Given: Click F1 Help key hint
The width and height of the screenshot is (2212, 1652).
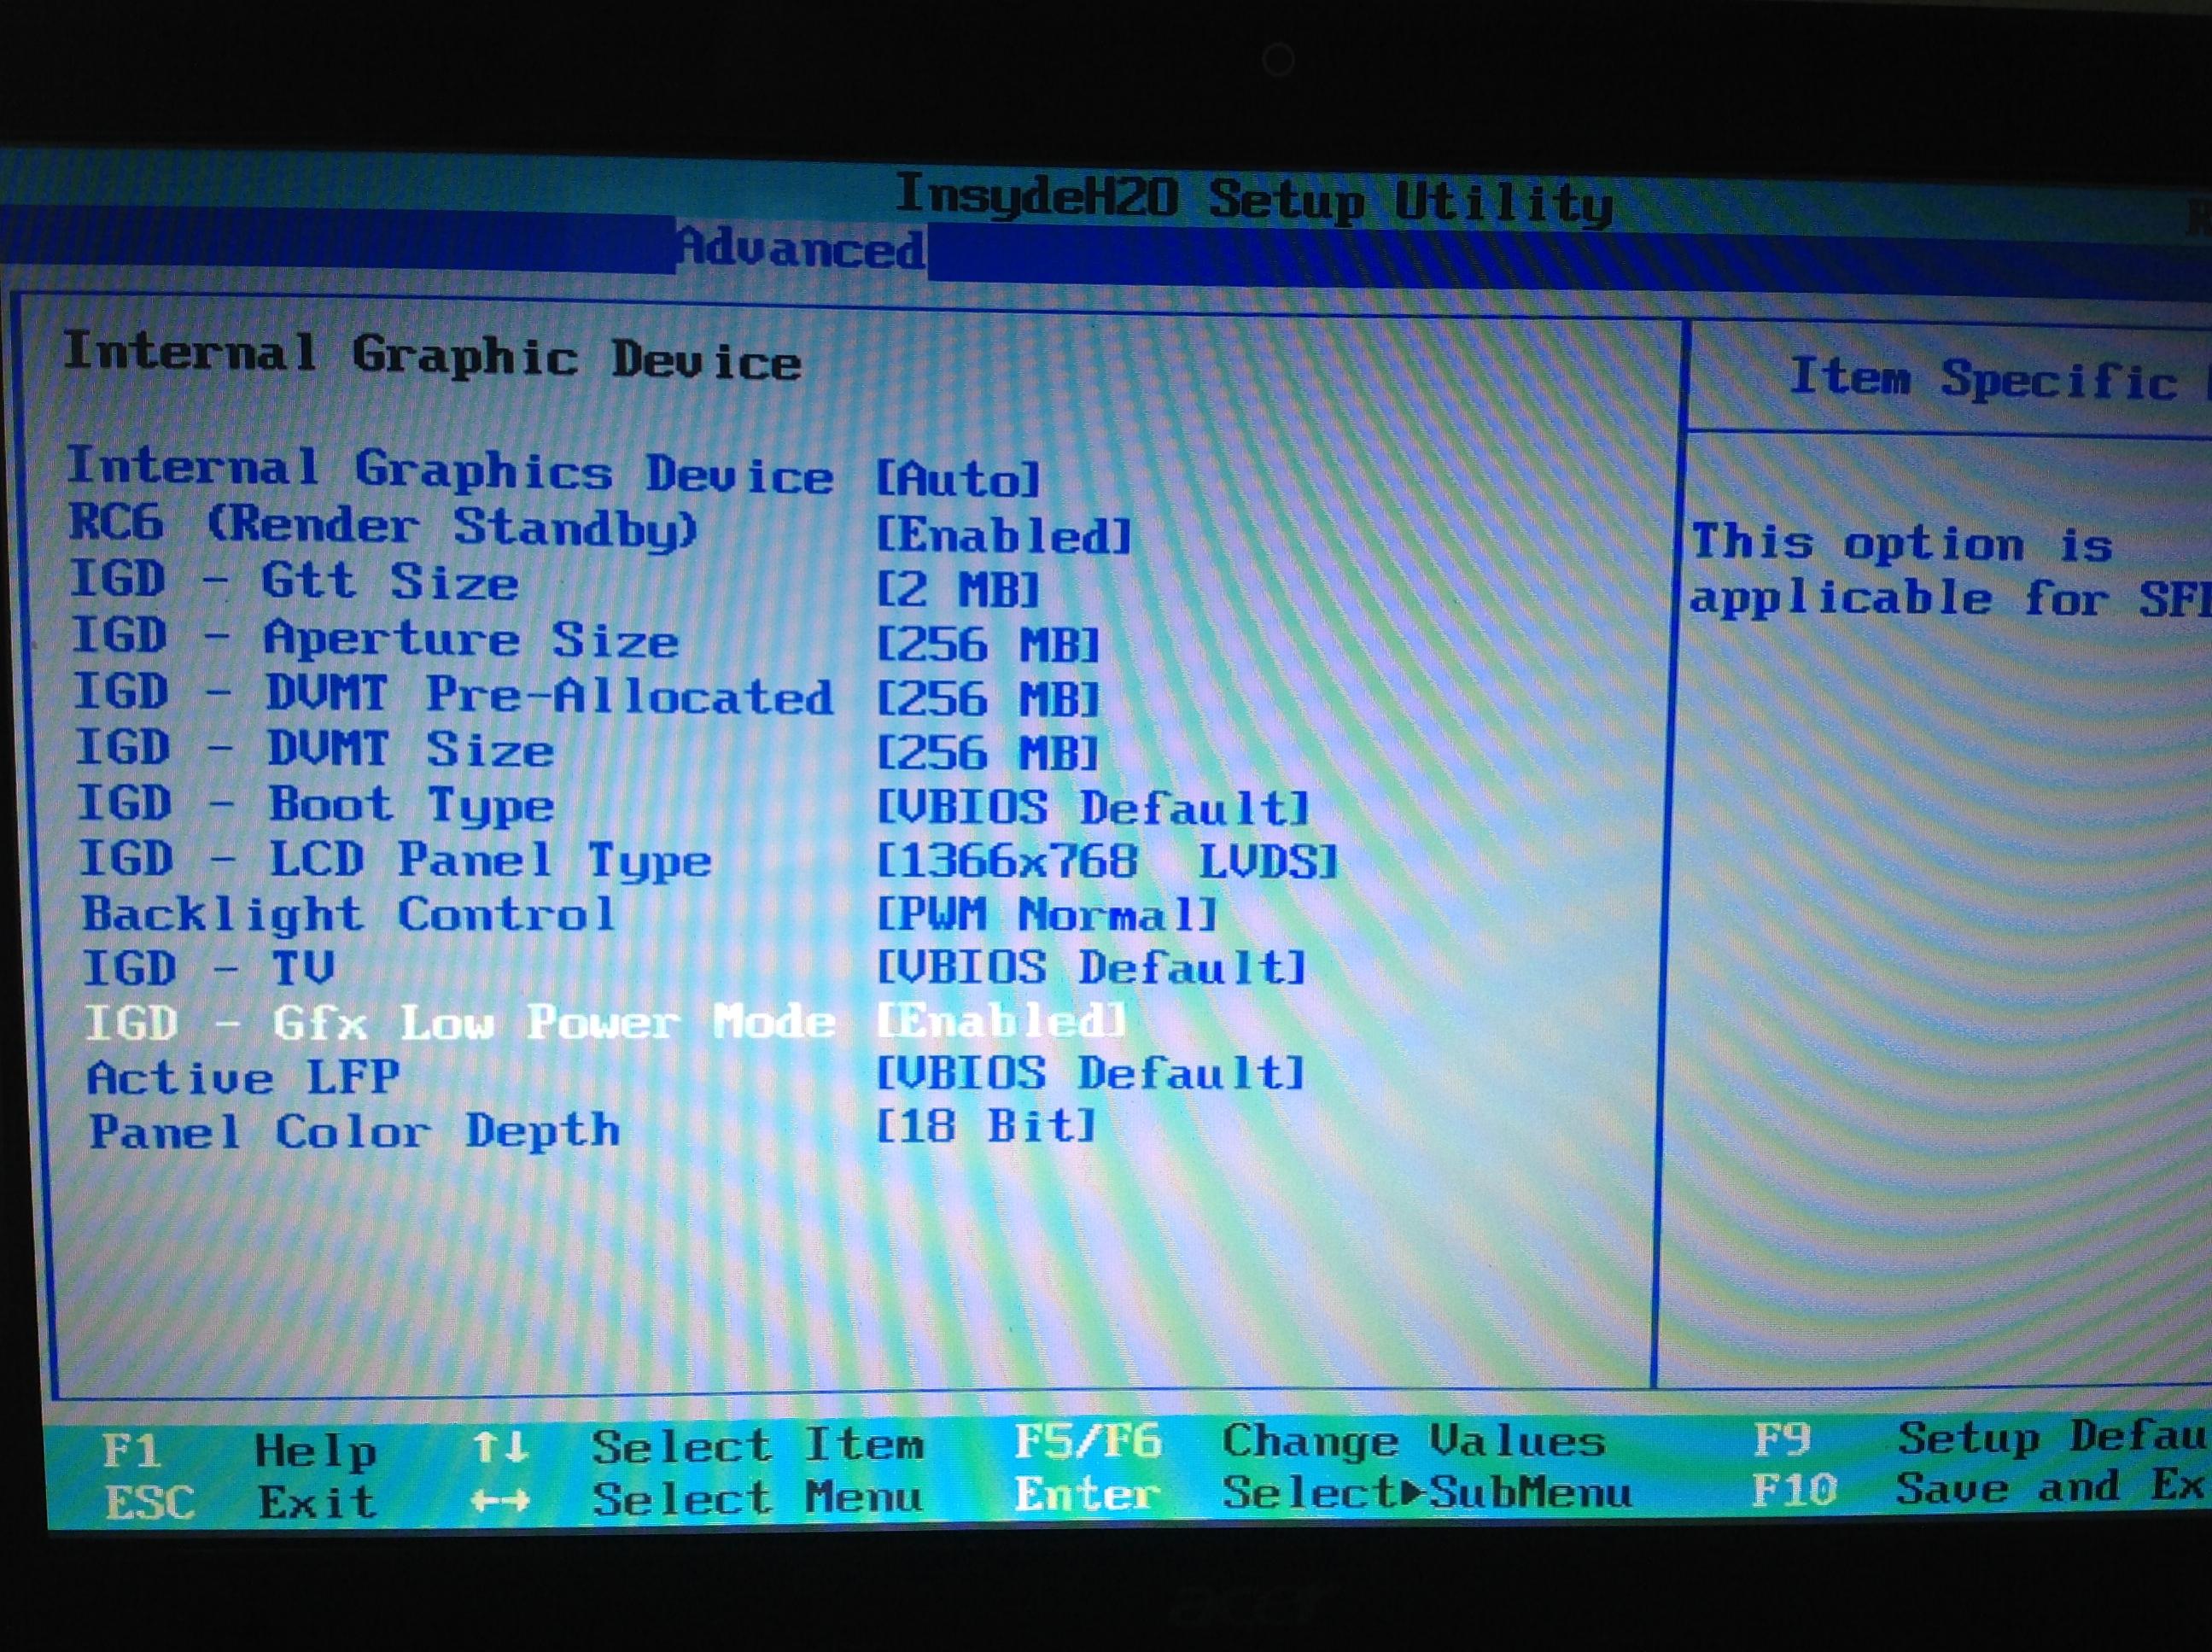Looking at the screenshot, I should pos(132,1450).
